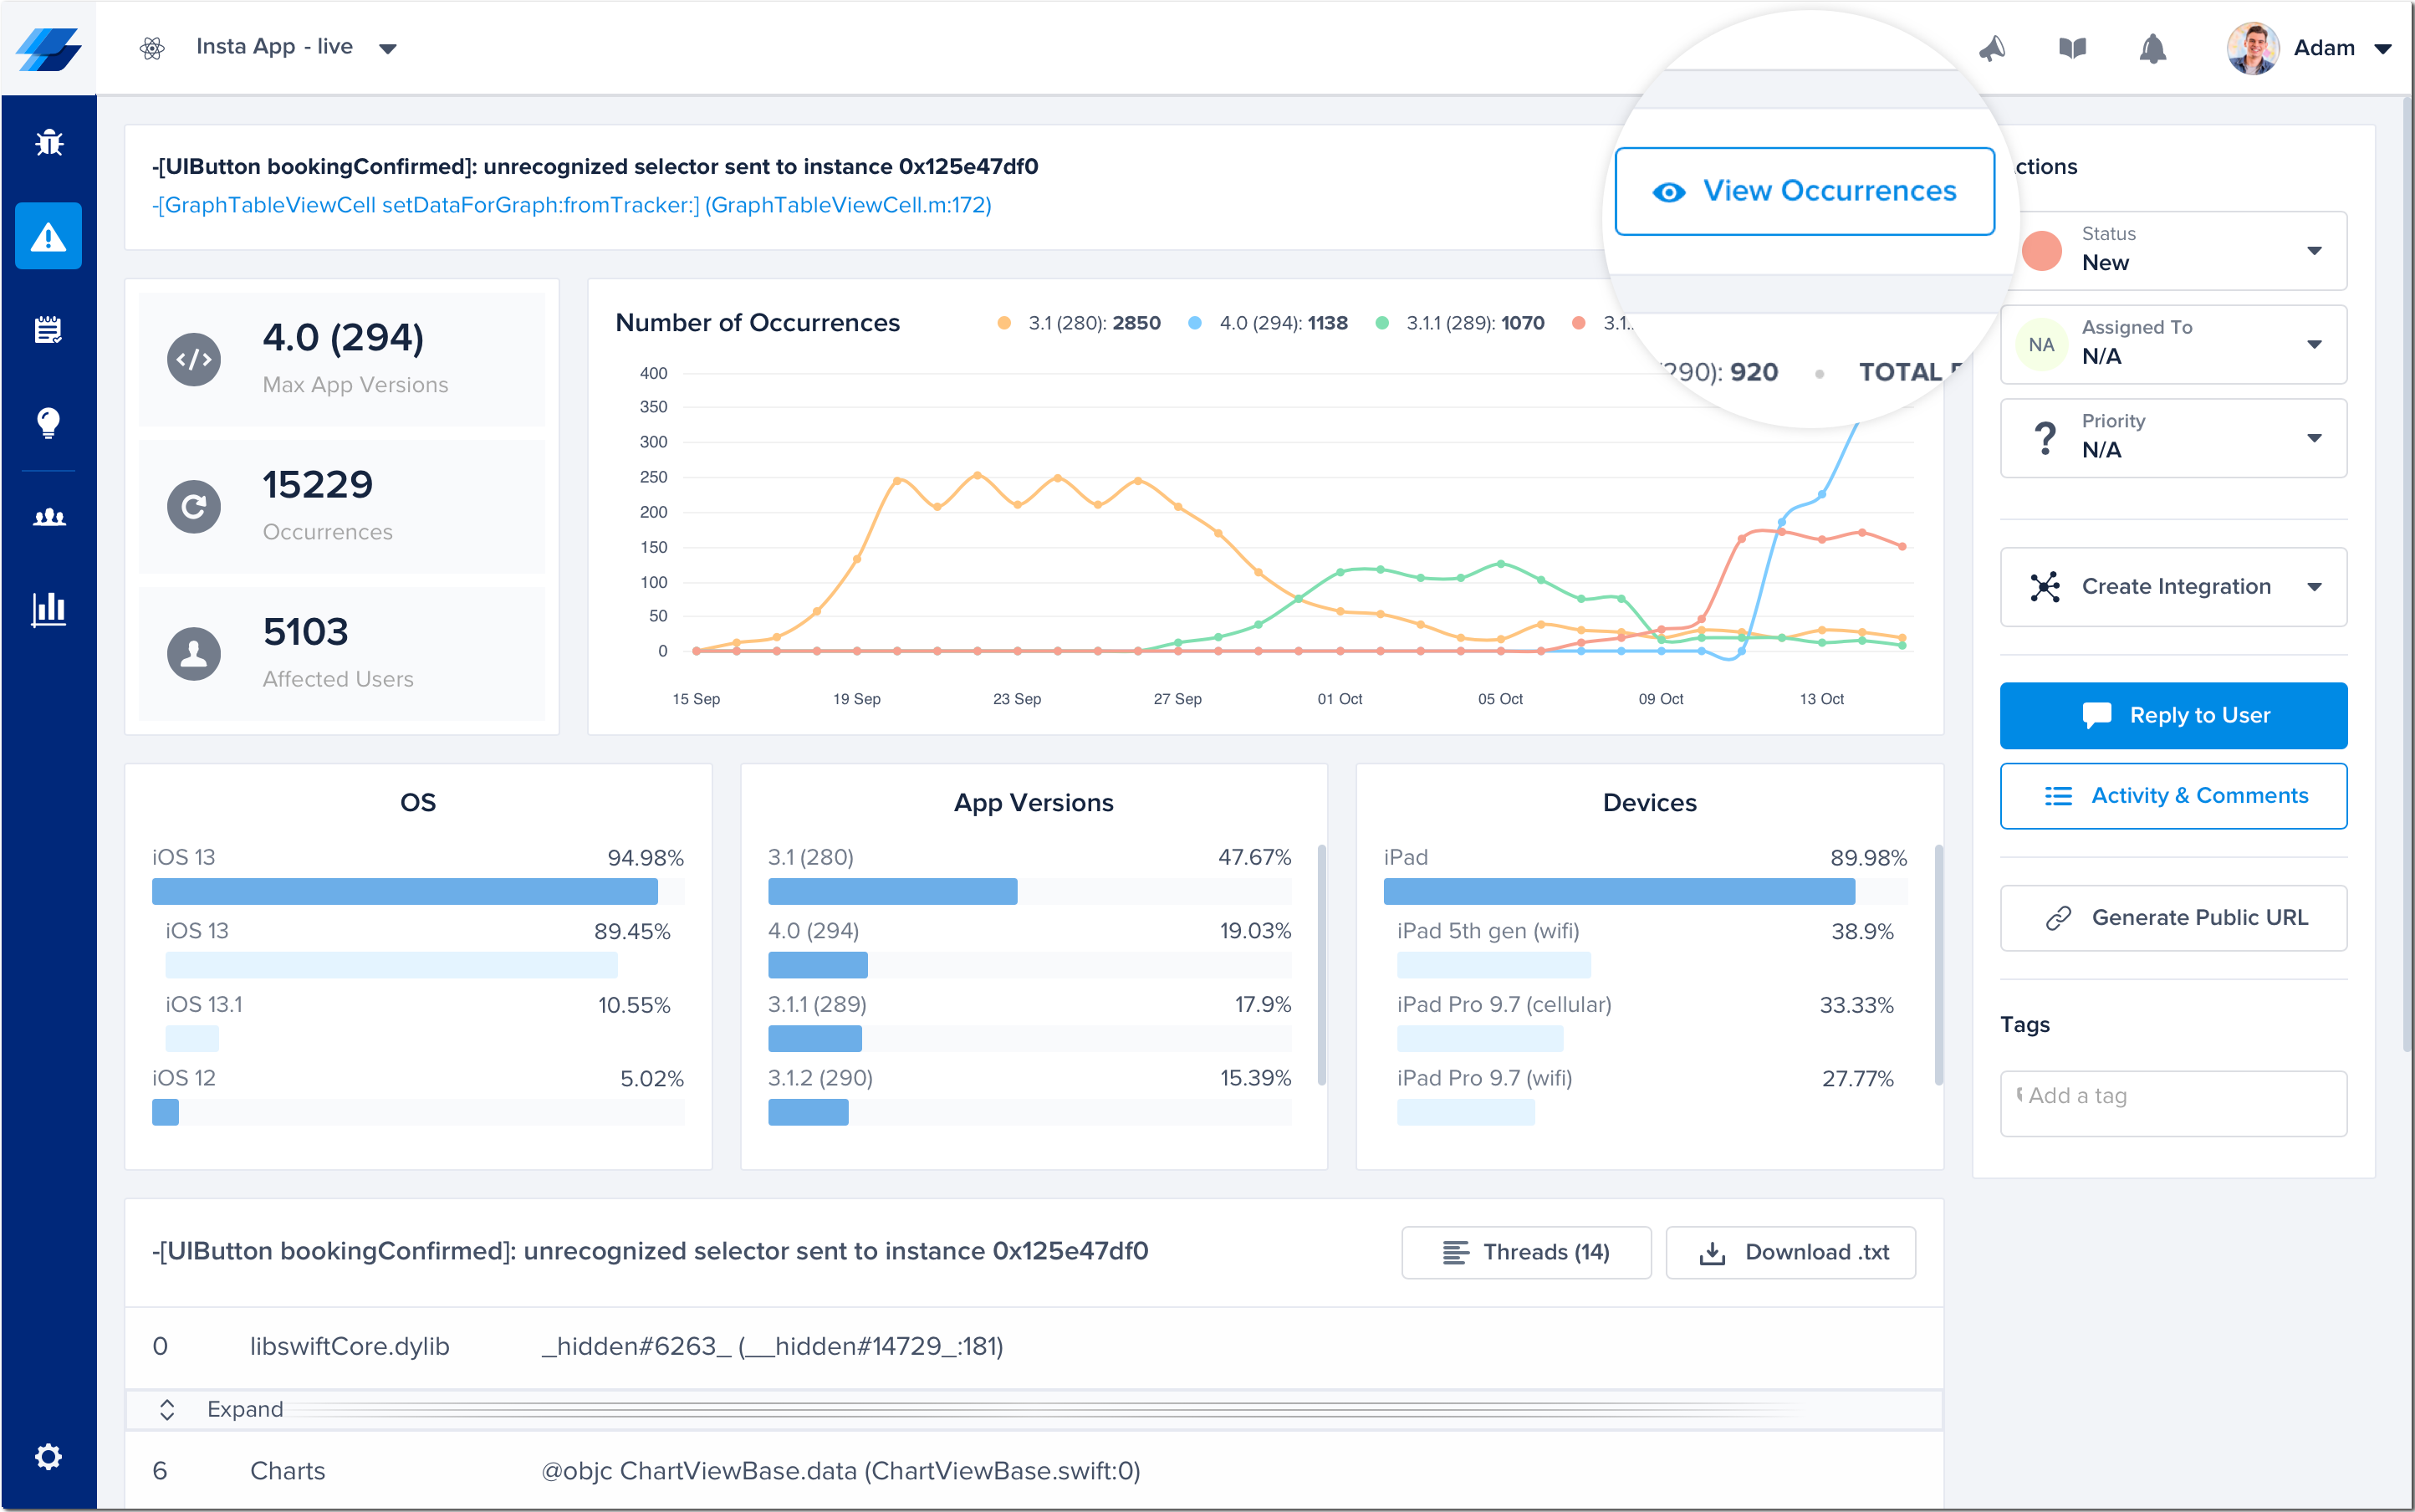Toggle the 3.1.1 (289) chart legend series
The image size is (2415, 1512).
[1460, 323]
